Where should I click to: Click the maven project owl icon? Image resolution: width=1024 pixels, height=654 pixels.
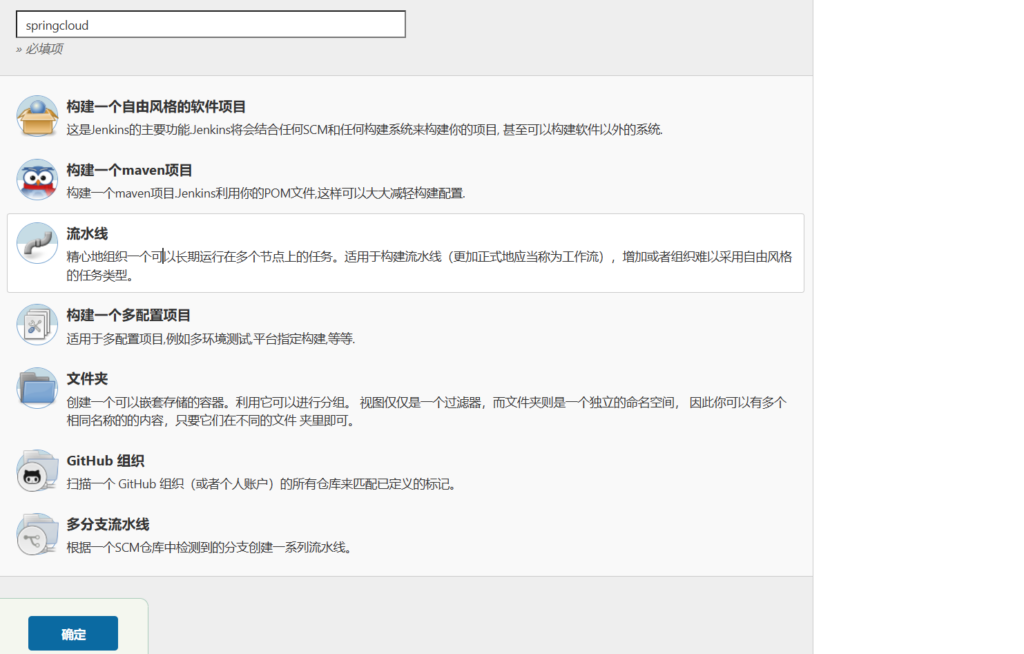37,180
